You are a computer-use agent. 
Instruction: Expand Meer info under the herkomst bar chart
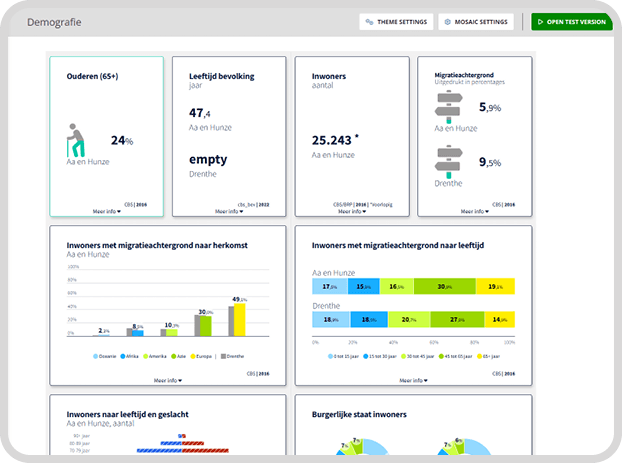click(x=168, y=380)
